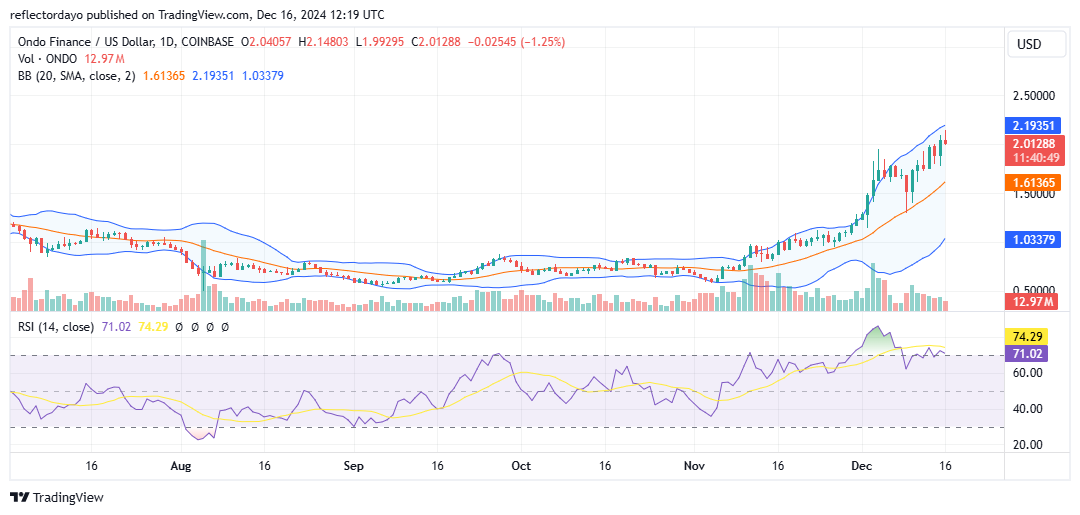Click the orange 1.61365 price axis label
The image size is (1080, 515).
pos(1033,184)
